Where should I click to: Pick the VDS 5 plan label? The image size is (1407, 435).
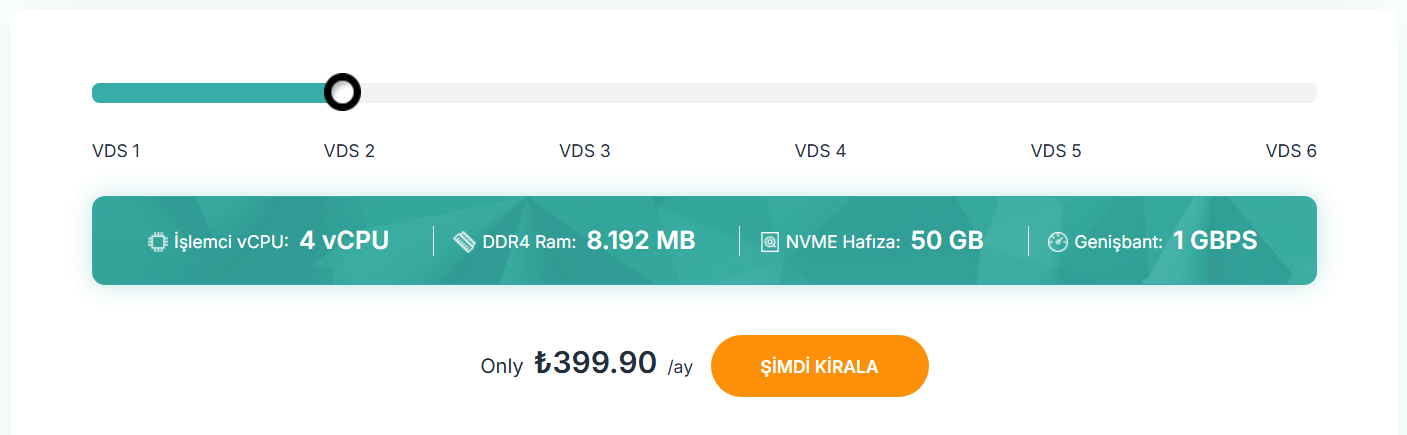click(x=1056, y=152)
